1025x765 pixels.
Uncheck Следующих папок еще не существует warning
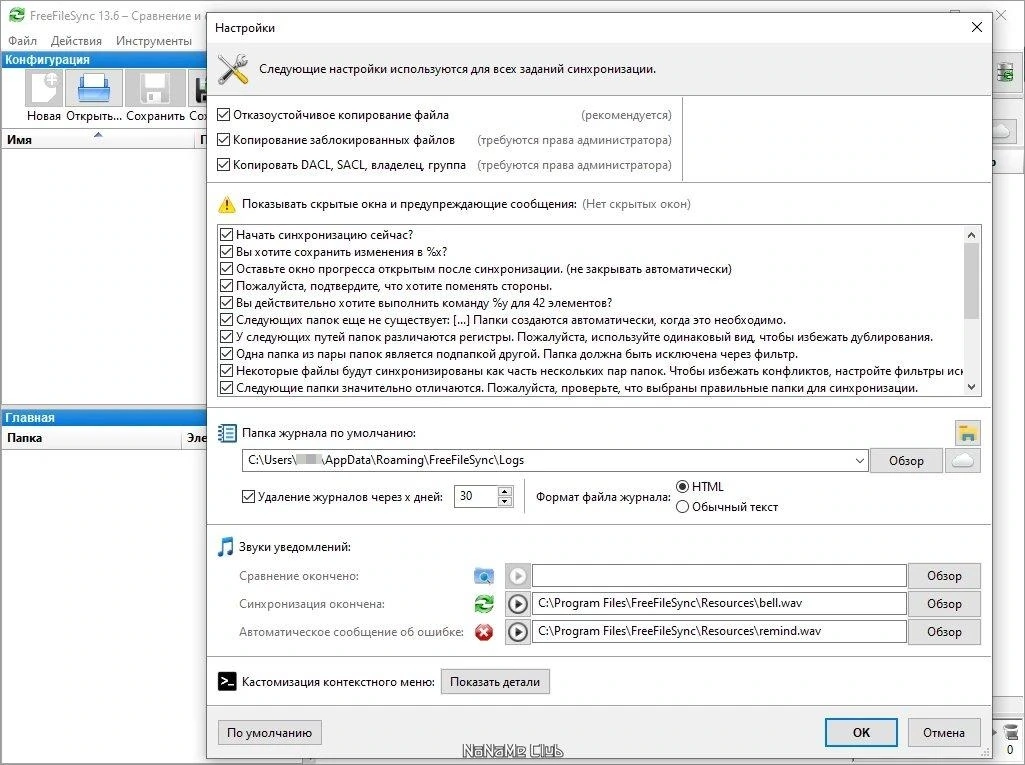pyautogui.click(x=226, y=320)
